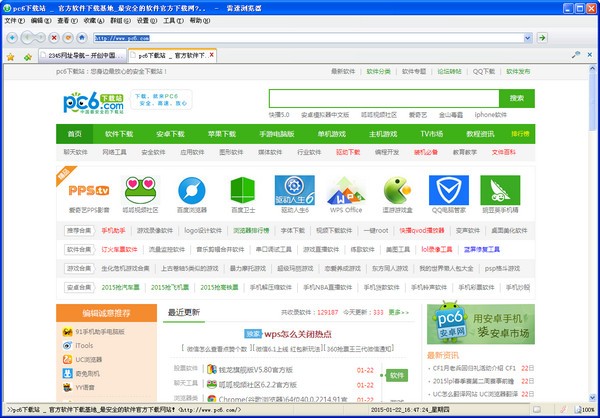Open the red 驱动下载 category link
Viewport: 600px width, 418px height.
(x=348, y=152)
